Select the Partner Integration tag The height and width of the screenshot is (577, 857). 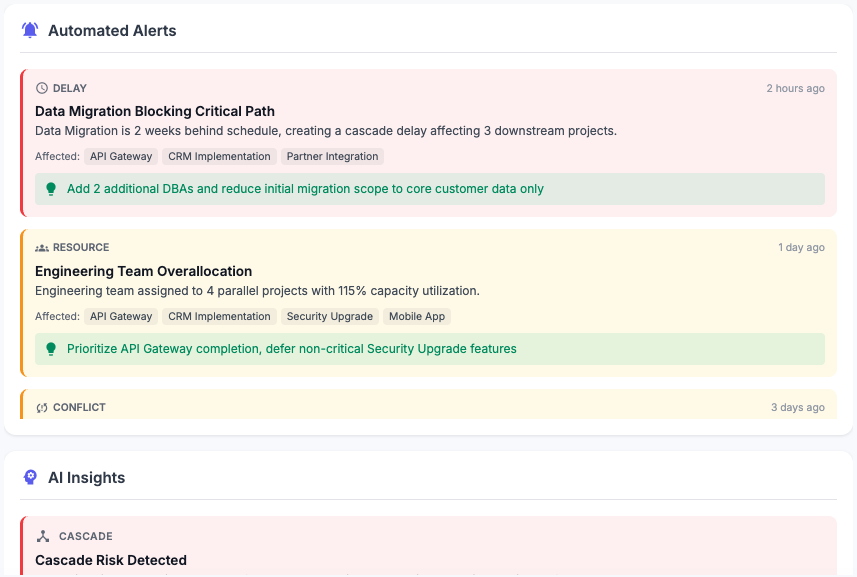pyautogui.click(x=332, y=156)
